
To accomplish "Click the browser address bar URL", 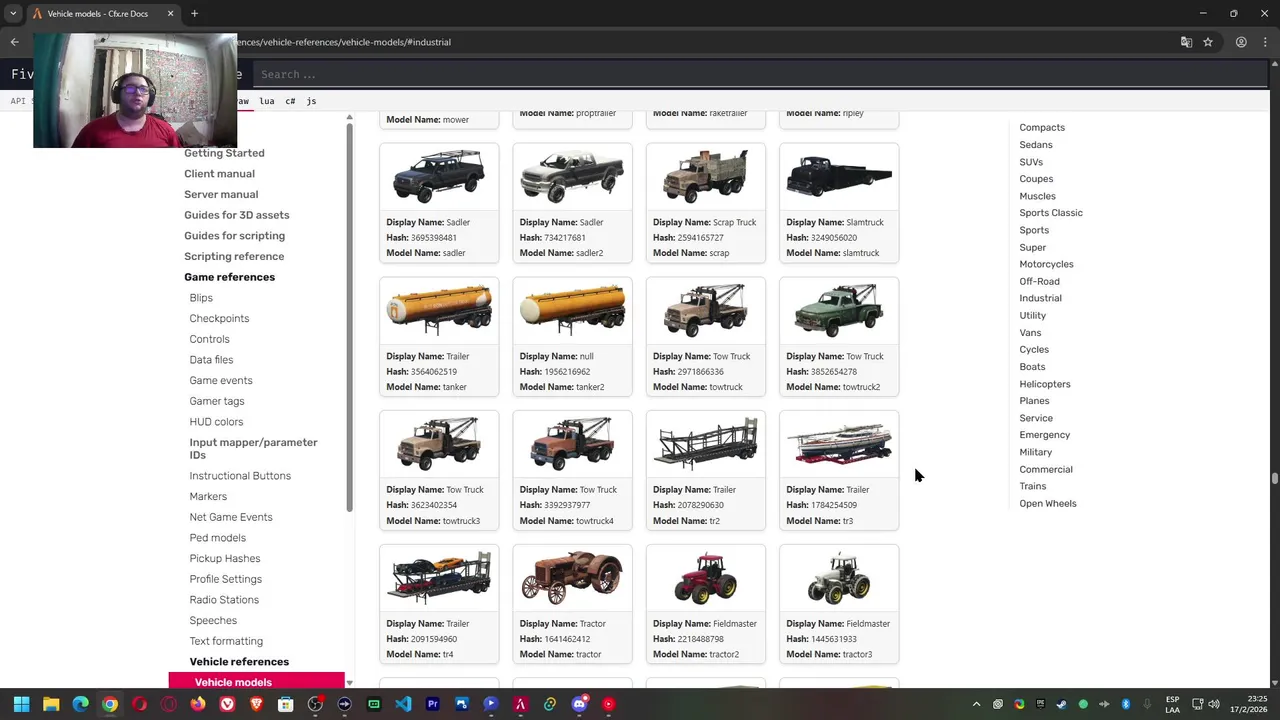I will tap(343, 42).
